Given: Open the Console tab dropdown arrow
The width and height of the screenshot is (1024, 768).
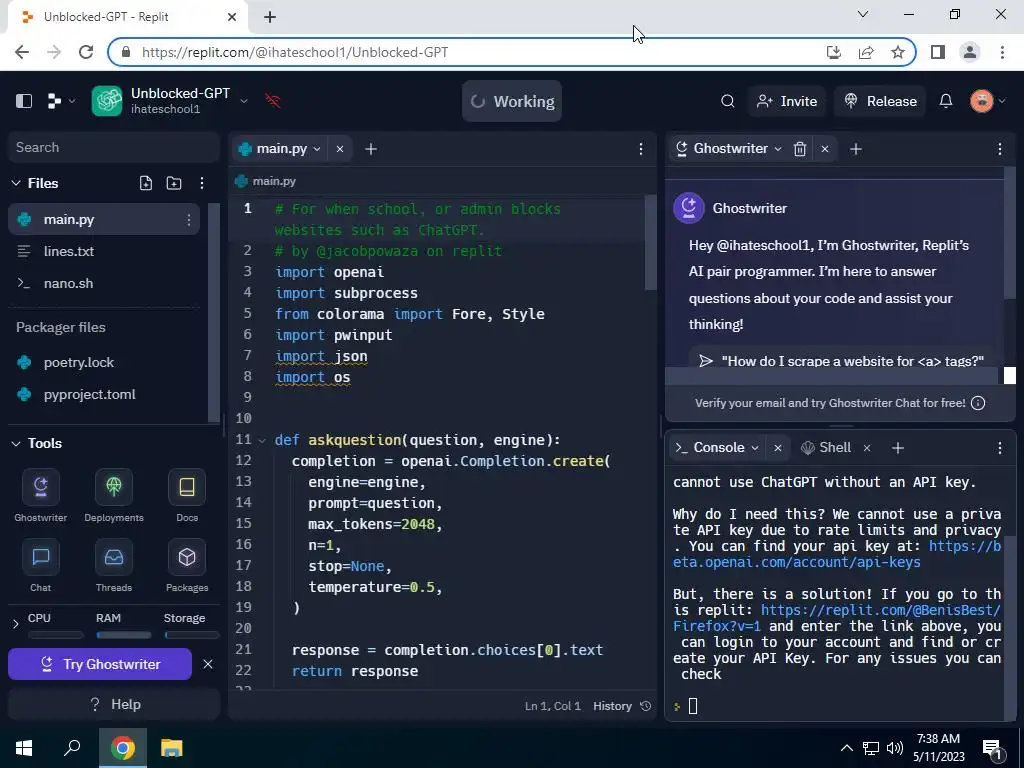Looking at the screenshot, I should pyautogui.click(x=755, y=448).
